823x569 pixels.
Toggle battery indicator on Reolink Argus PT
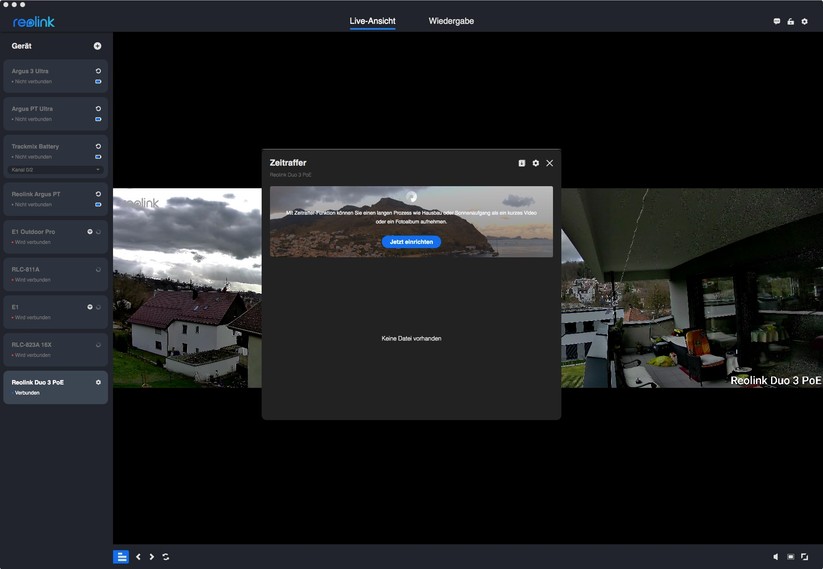[x=98, y=204]
